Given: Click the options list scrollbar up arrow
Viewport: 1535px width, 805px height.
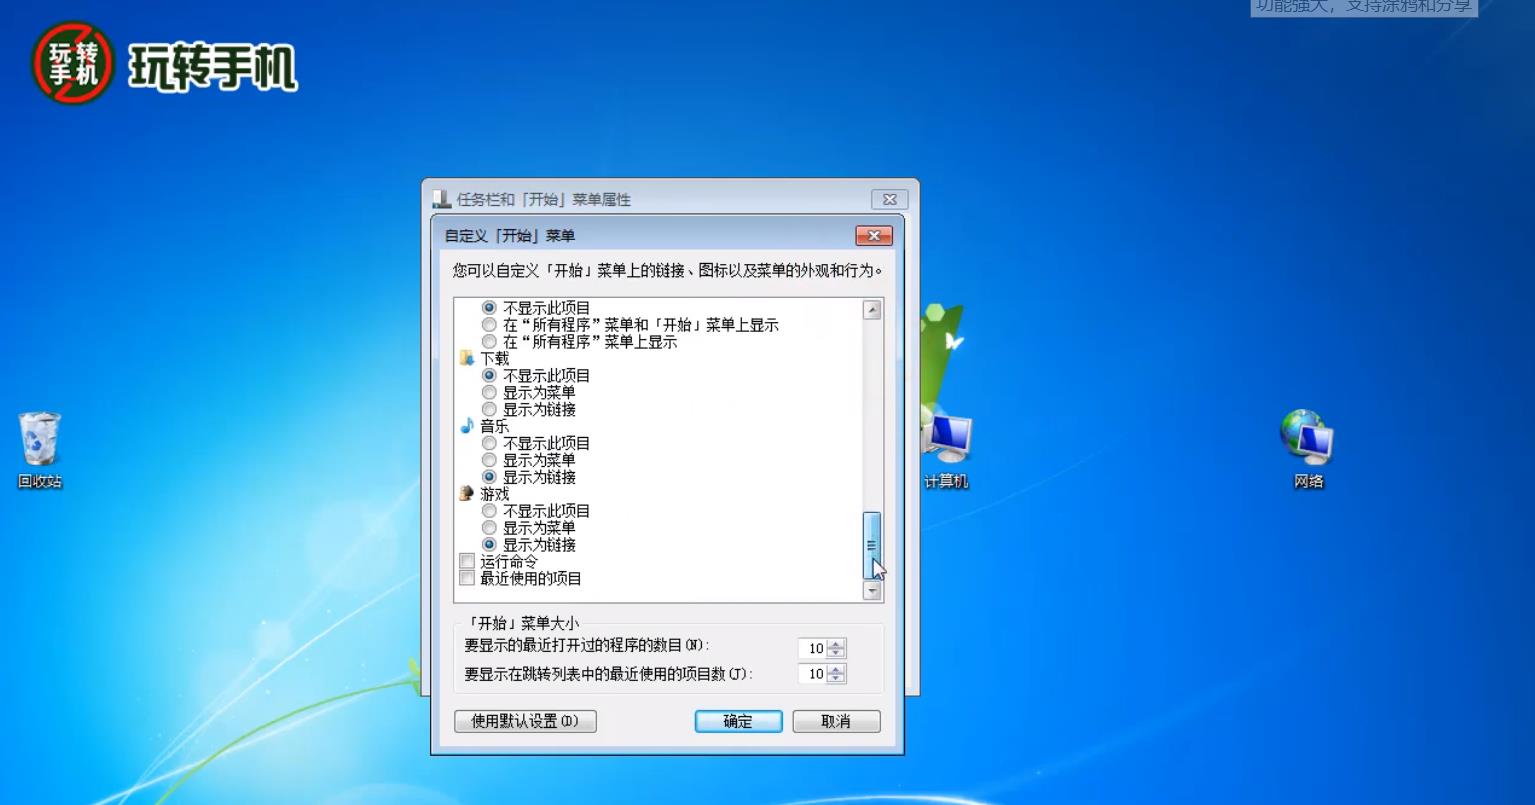Looking at the screenshot, I should point(872,310).
